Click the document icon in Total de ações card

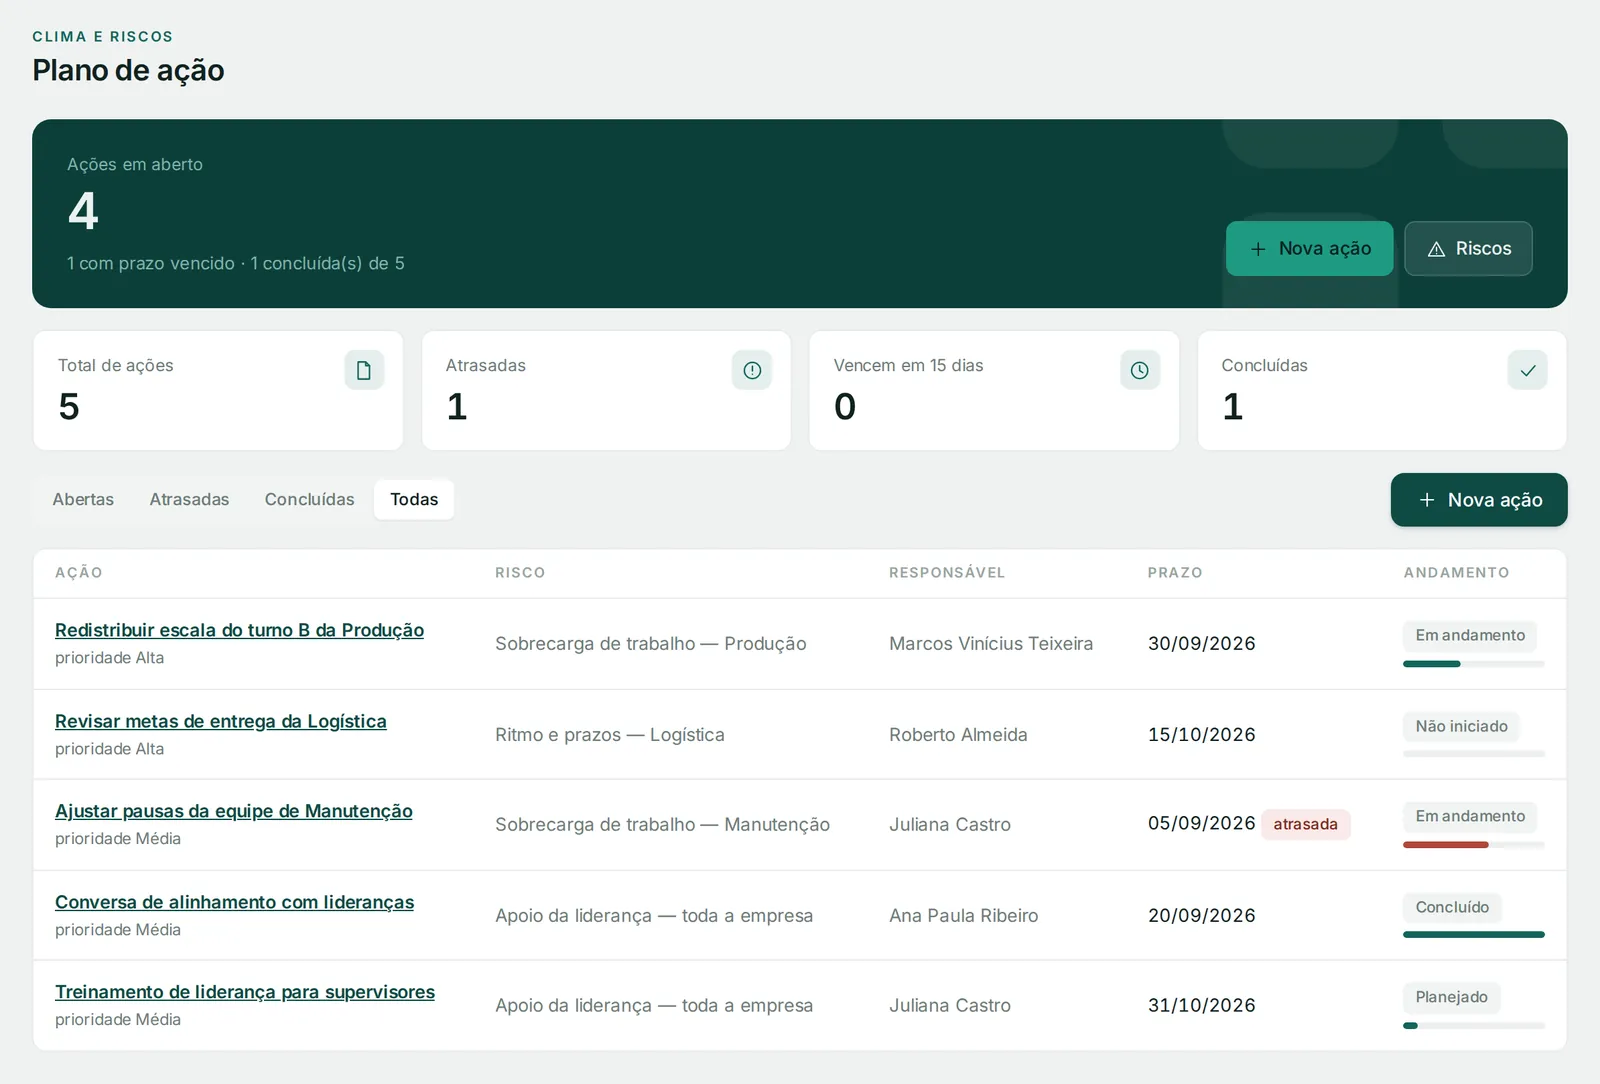(364, 370)
